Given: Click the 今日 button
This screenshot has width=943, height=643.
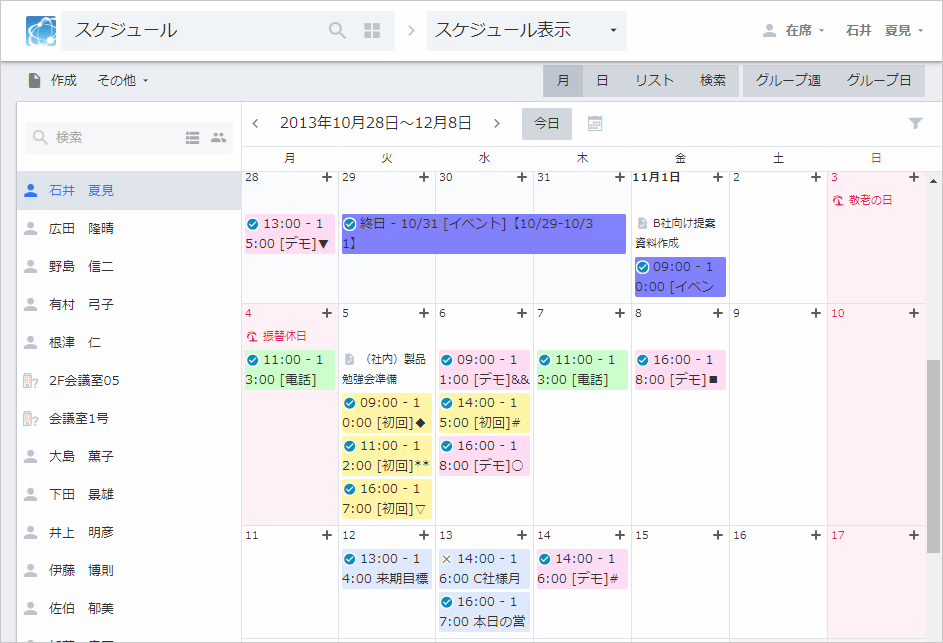Looking at the screenshot, I should (x=546, y=123).
